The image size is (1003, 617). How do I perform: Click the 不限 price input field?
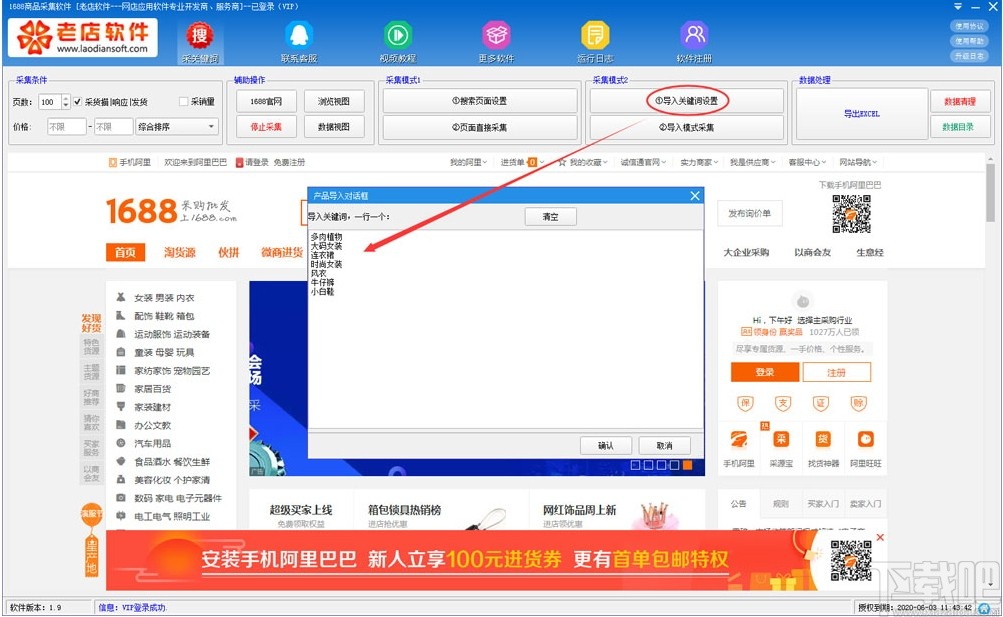point(65,125)
